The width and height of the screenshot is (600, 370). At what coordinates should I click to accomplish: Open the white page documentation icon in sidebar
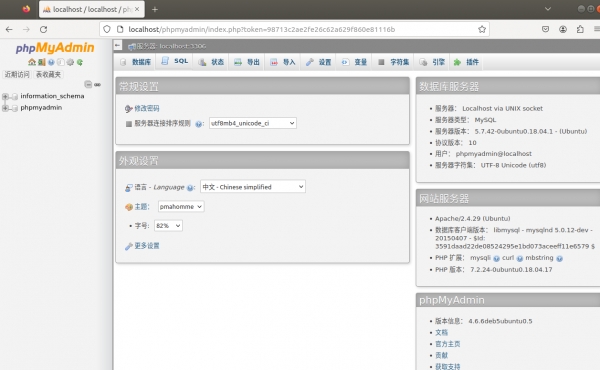(60, 62)
